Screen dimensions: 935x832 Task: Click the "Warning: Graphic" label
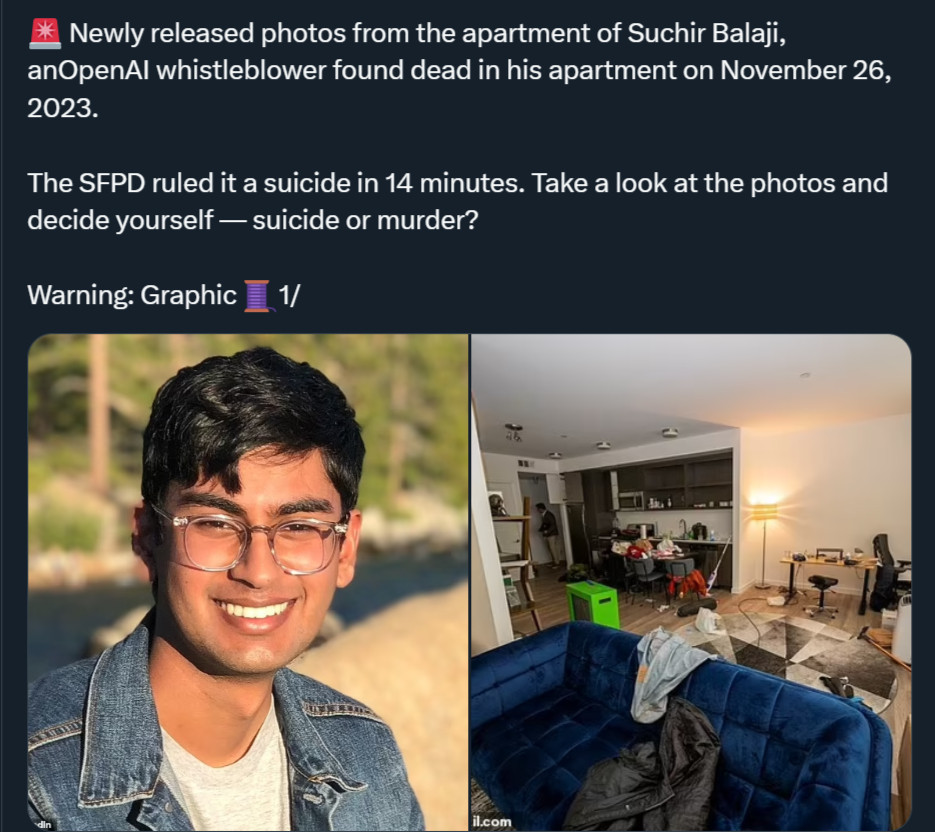click(132, 296)
